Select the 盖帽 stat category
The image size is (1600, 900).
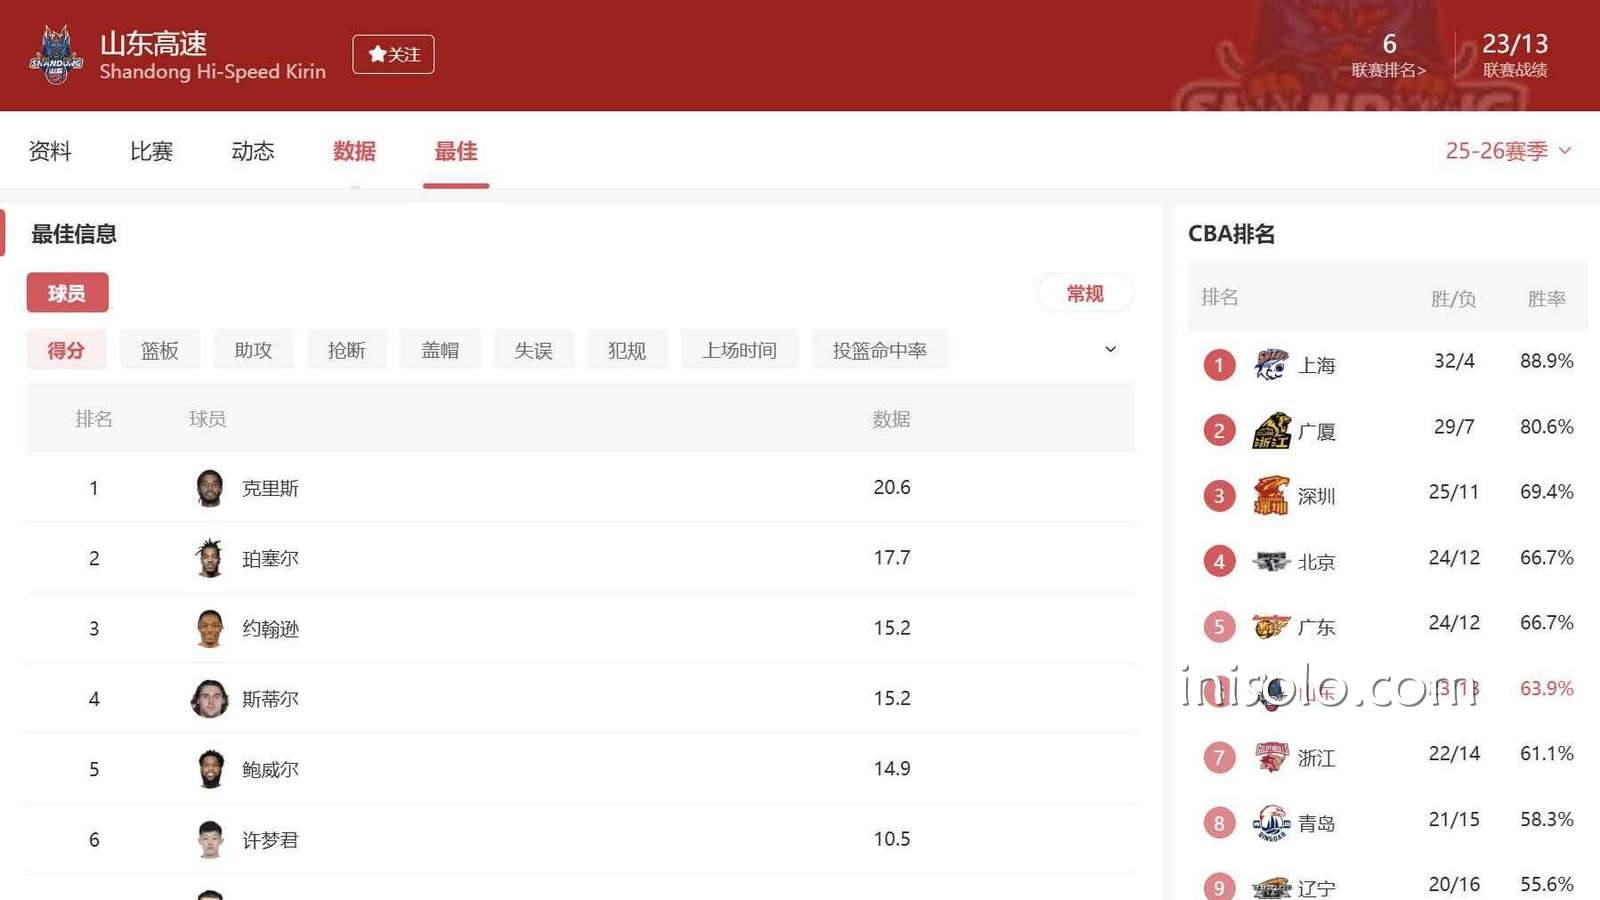coord(440,350)
